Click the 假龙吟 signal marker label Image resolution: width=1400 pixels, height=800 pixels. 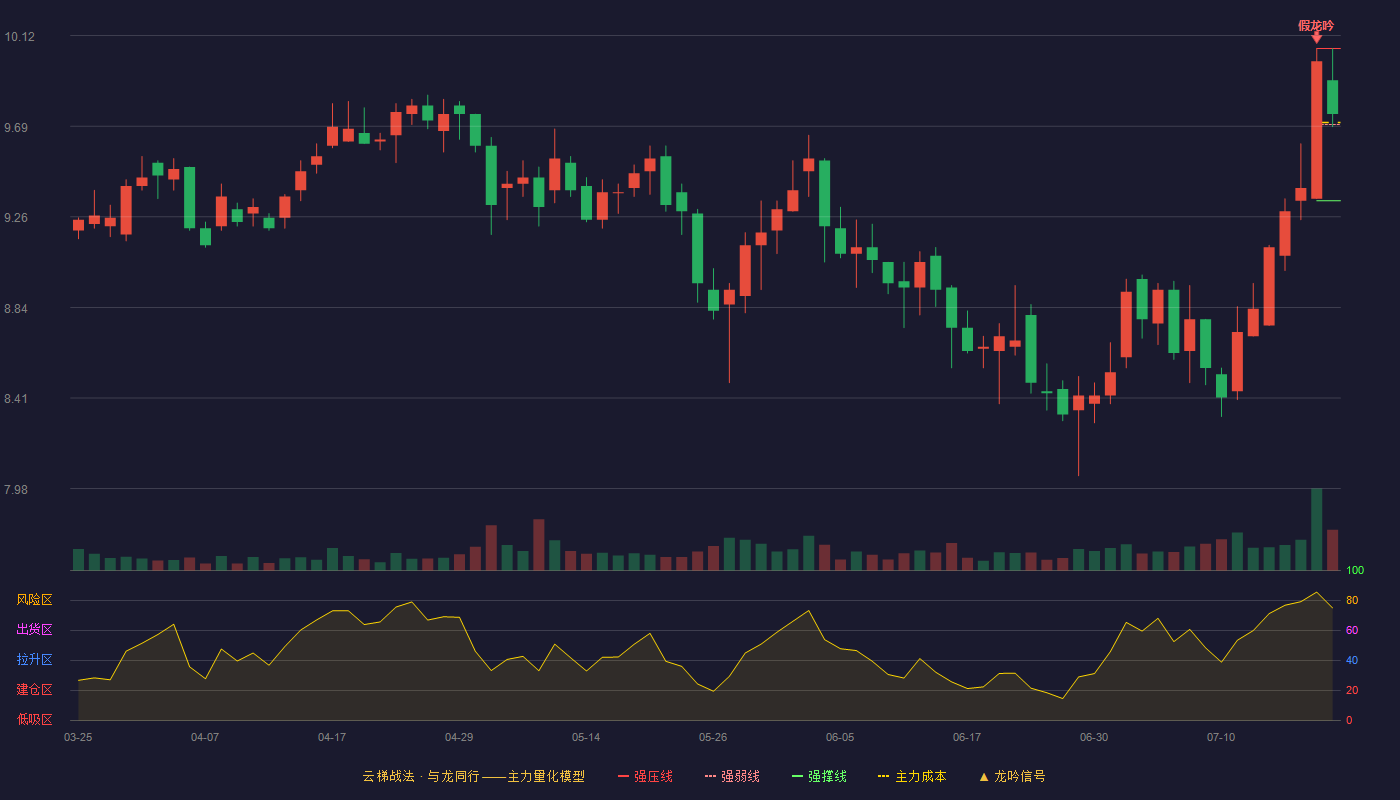pyautogui.click(x=1316, y=26)
